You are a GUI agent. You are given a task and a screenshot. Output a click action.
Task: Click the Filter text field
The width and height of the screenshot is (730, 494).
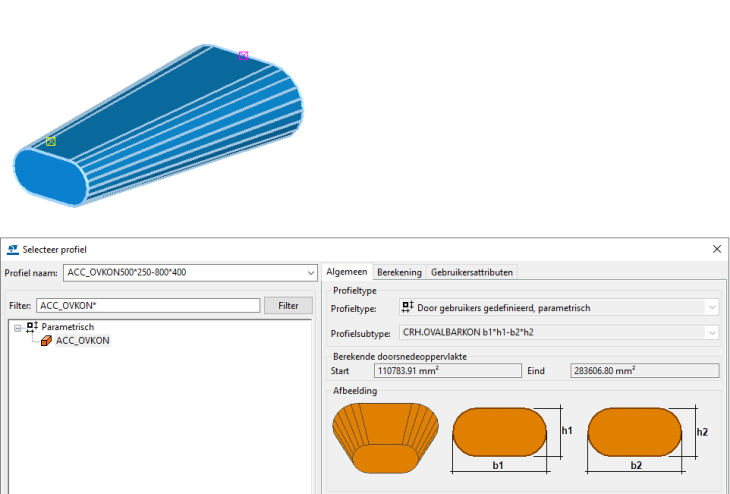[148, 305]
